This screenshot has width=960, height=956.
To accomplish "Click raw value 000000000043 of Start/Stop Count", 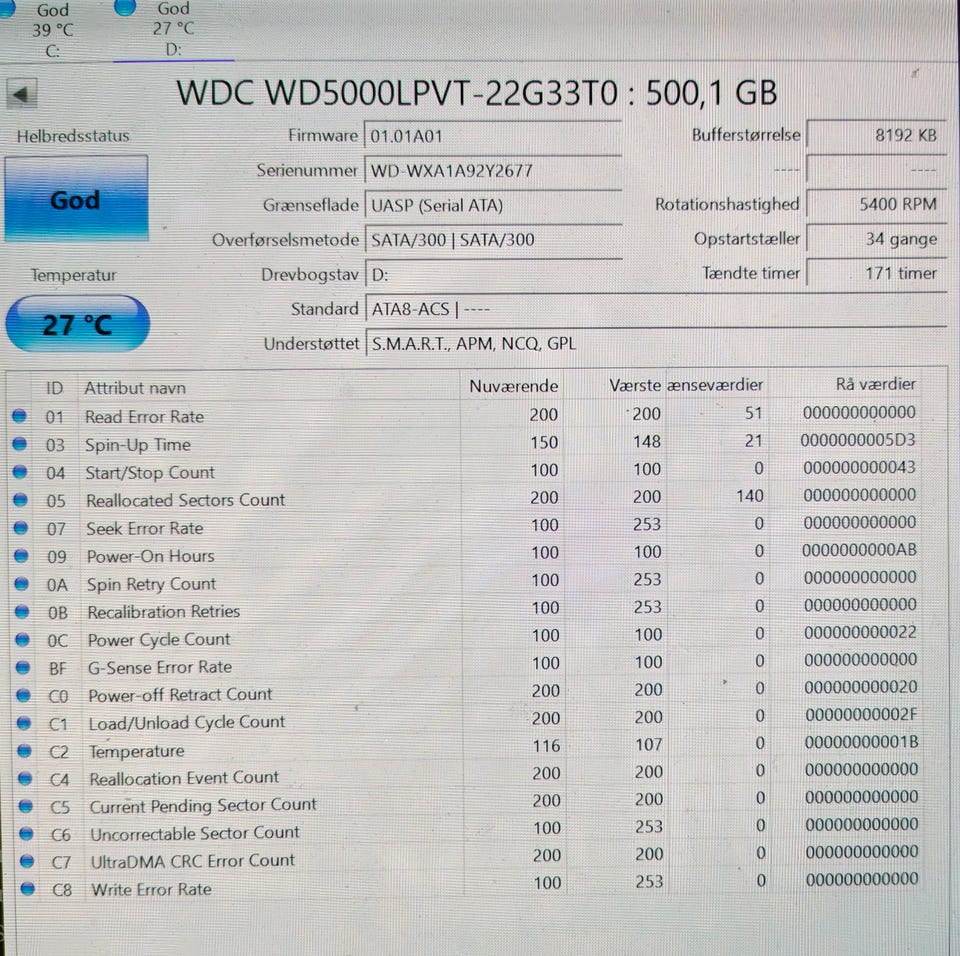I will click(x=860, y=467).
